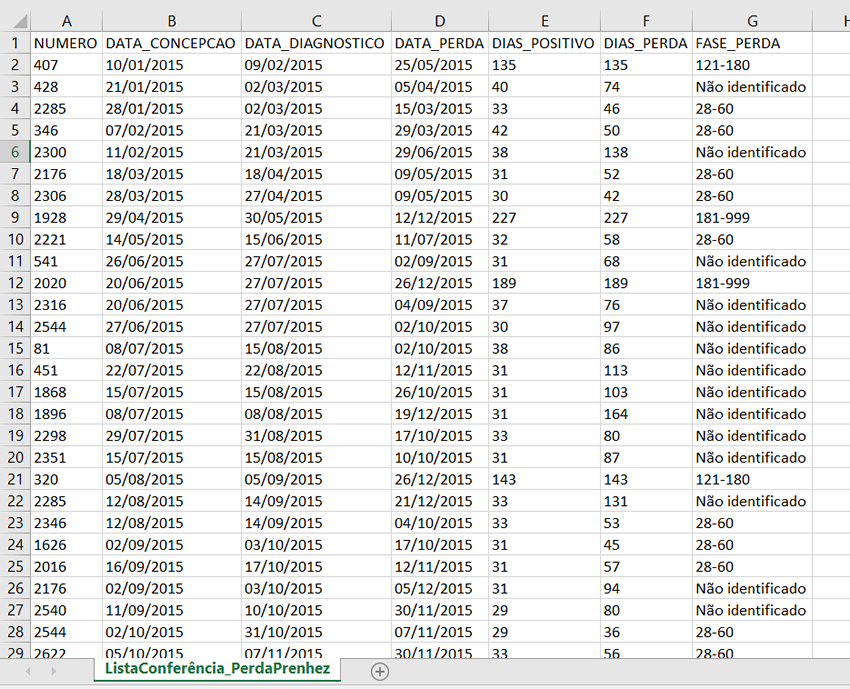Screen dimensions: 850x689
Task: Select row 12 by its row header
Action: coord(15,283)
